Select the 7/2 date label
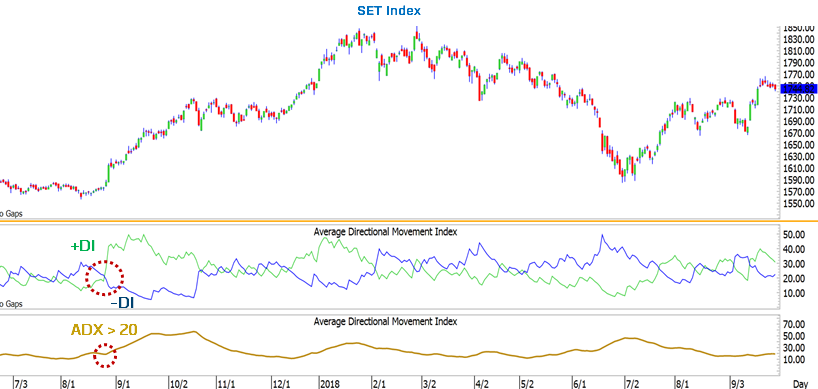 point(632,384)
